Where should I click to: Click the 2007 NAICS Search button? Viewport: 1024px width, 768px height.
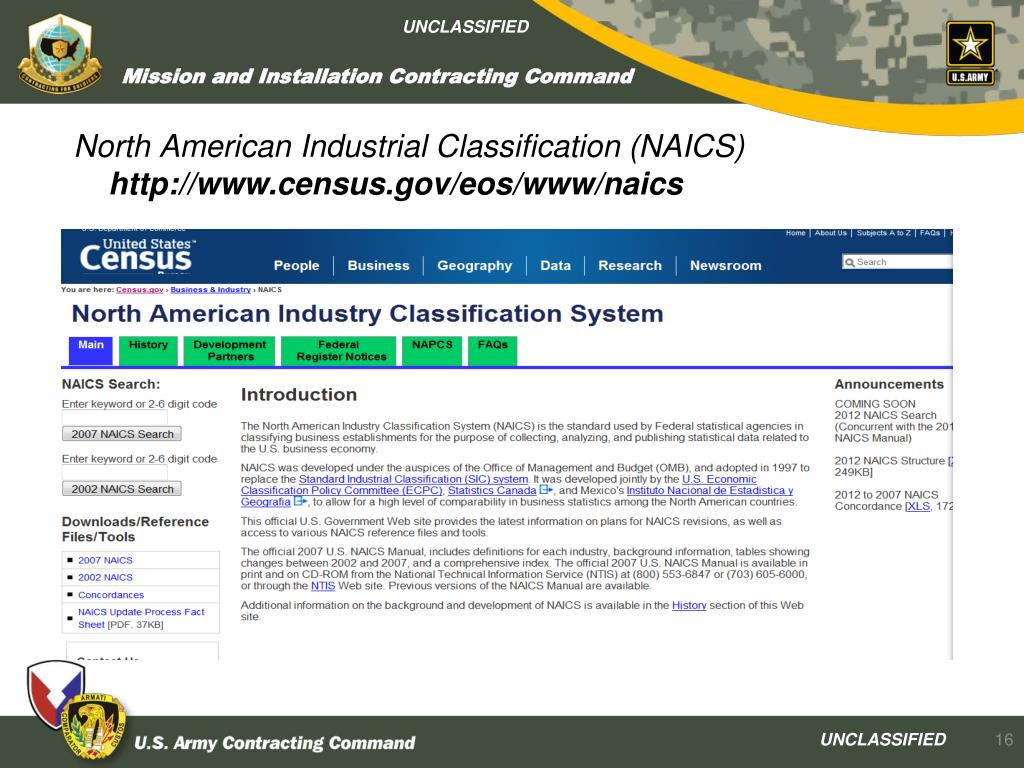[x=122, y=434]
